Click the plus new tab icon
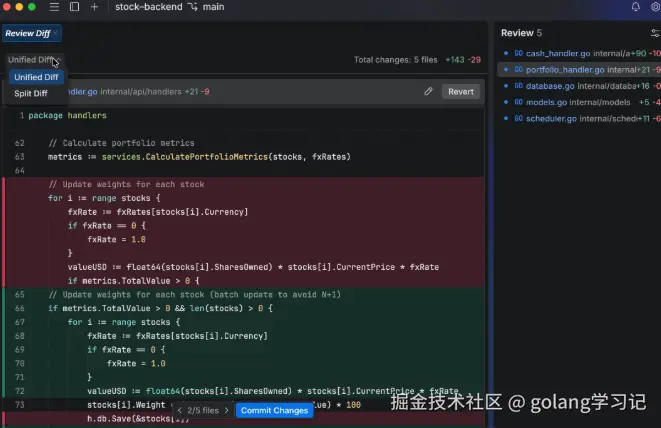The height and width of the screenshot is (428, 661). (94, 7)
